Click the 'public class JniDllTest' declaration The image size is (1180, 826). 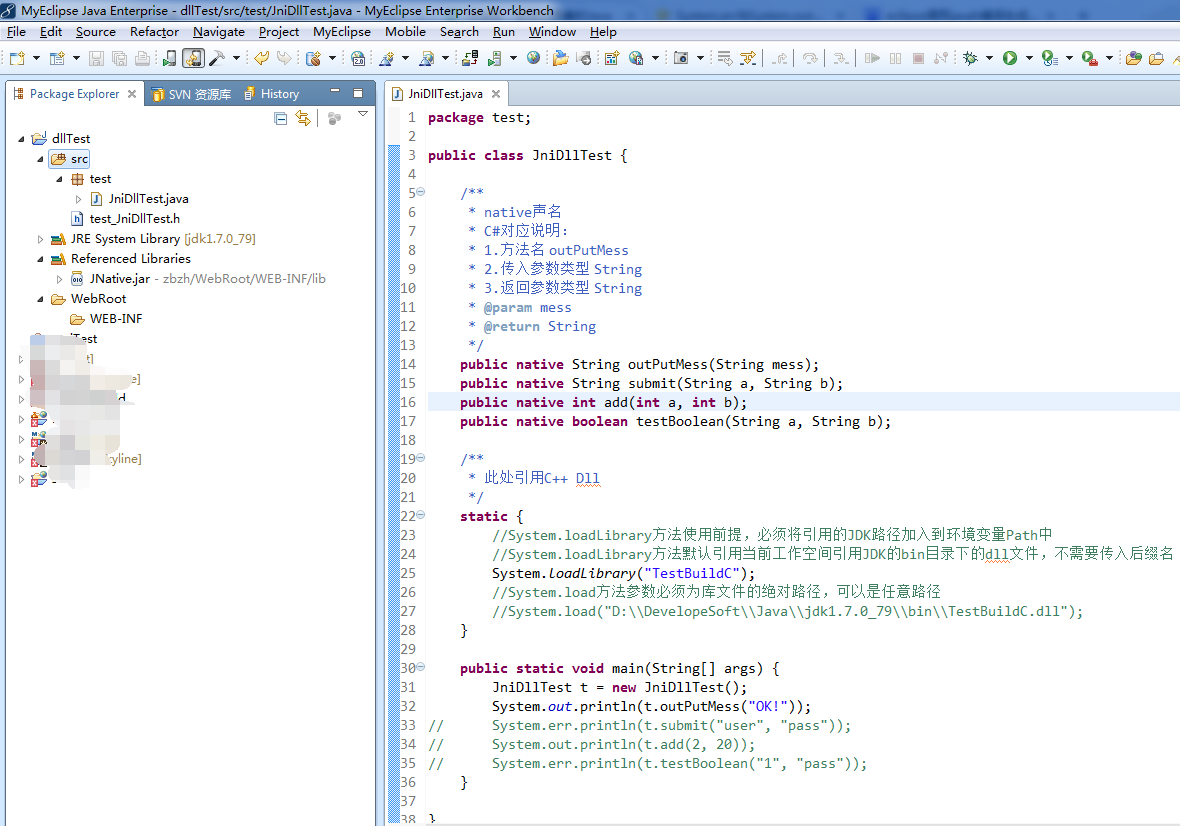point(528,156)
